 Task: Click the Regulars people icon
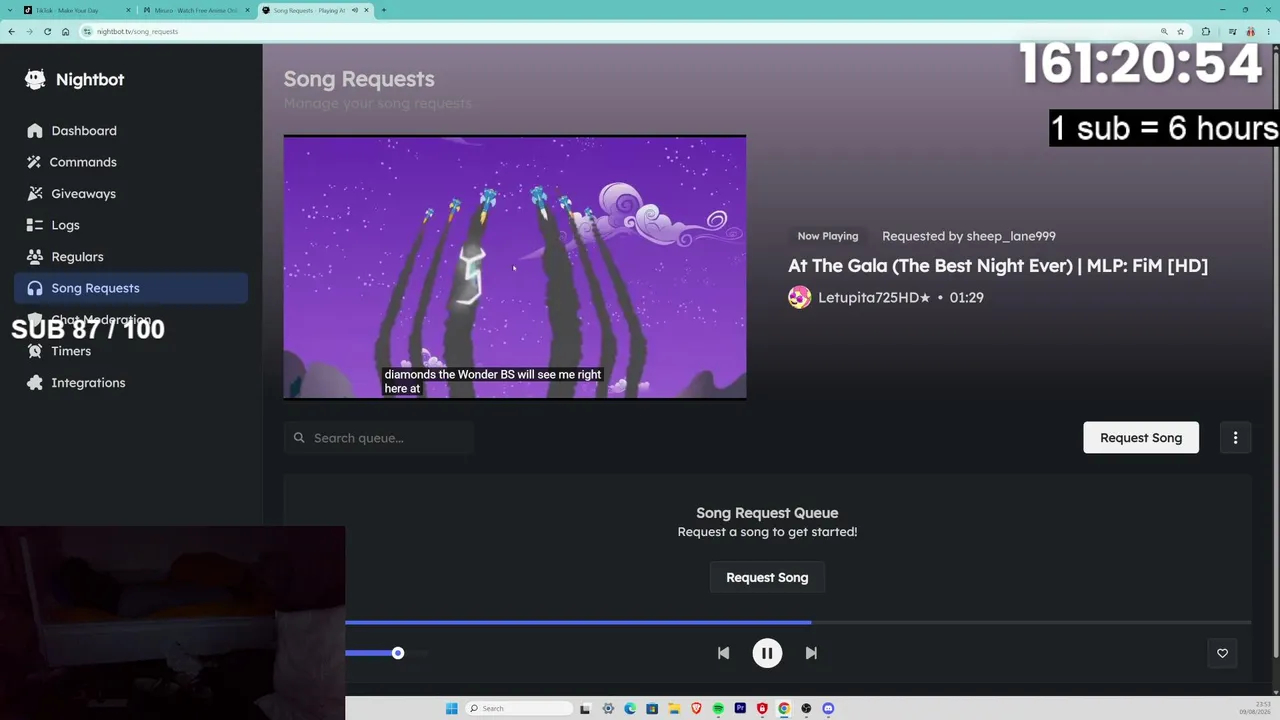tap(35, 257)
